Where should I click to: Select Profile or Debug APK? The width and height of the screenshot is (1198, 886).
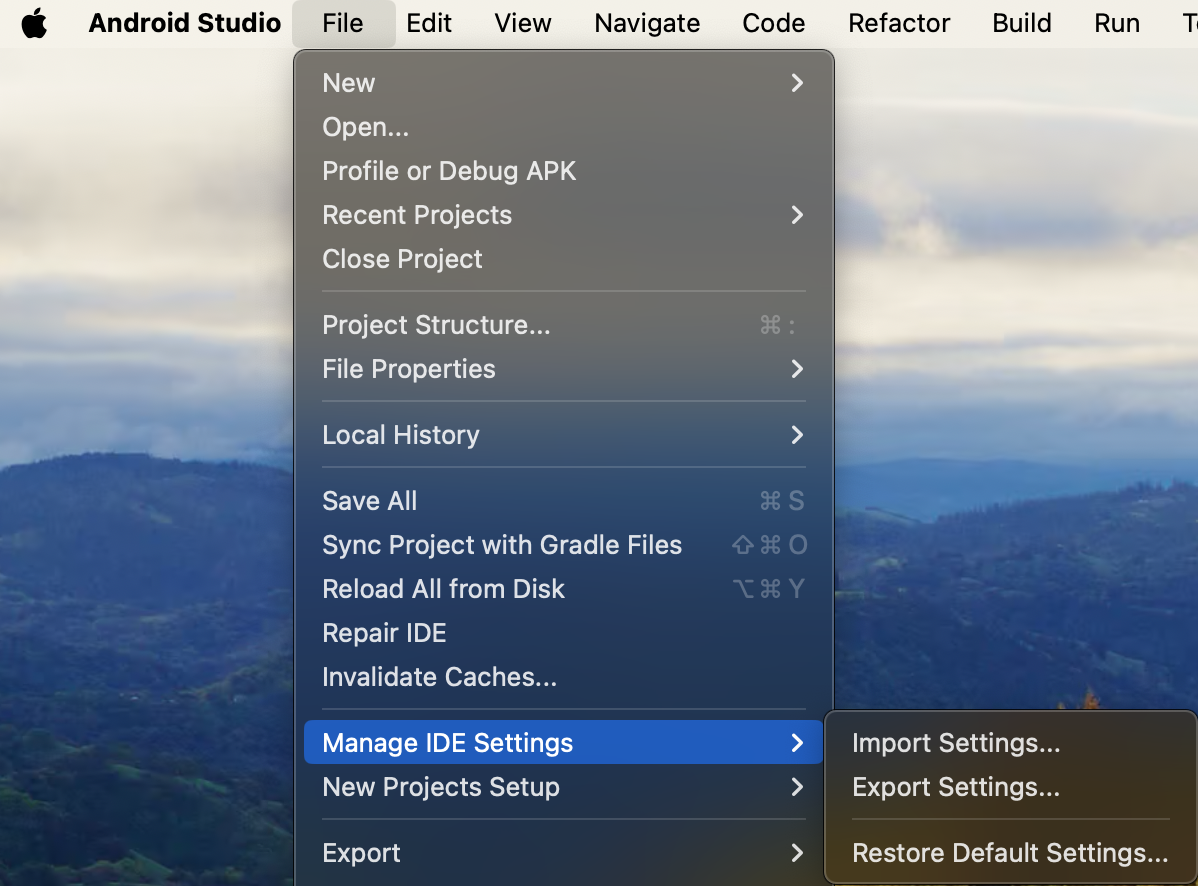563,171
